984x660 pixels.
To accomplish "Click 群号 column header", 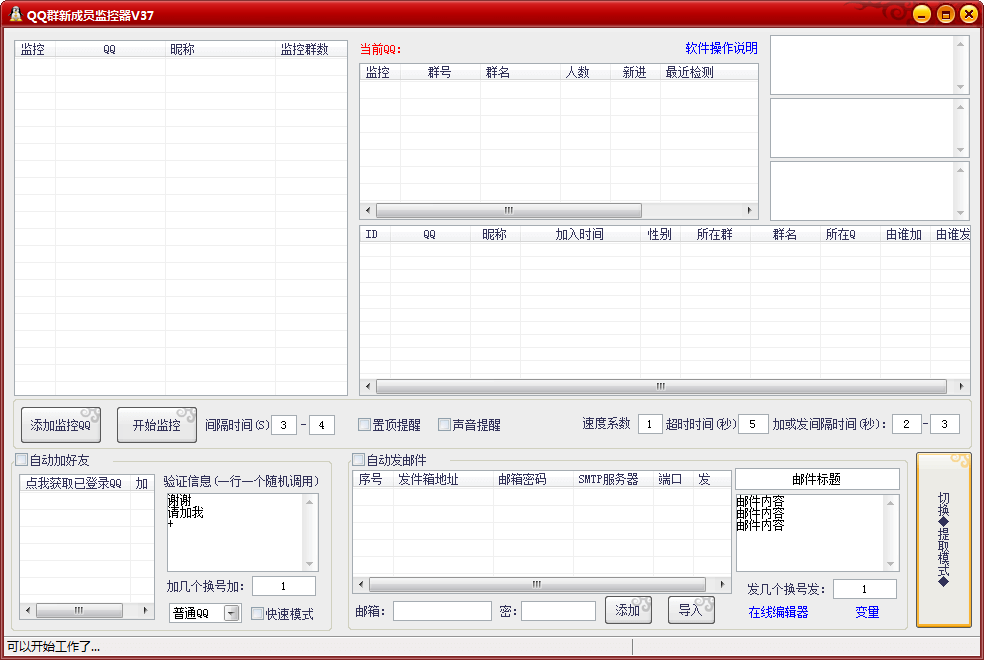I will (439, 72).
